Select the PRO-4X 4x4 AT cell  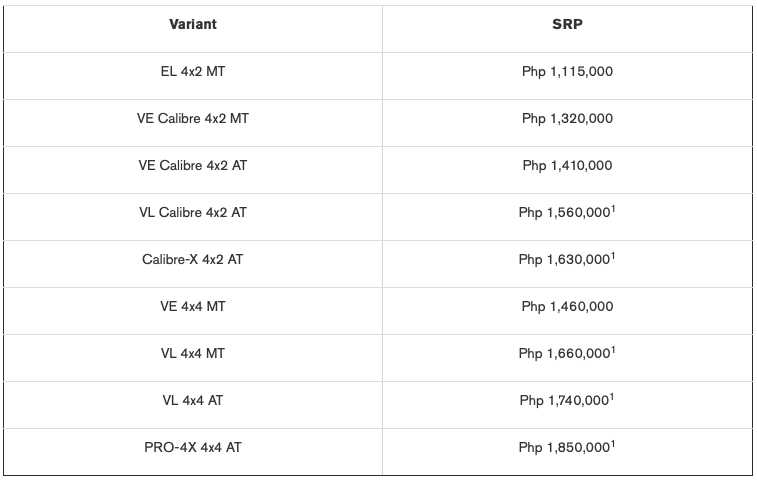[193, 447]
